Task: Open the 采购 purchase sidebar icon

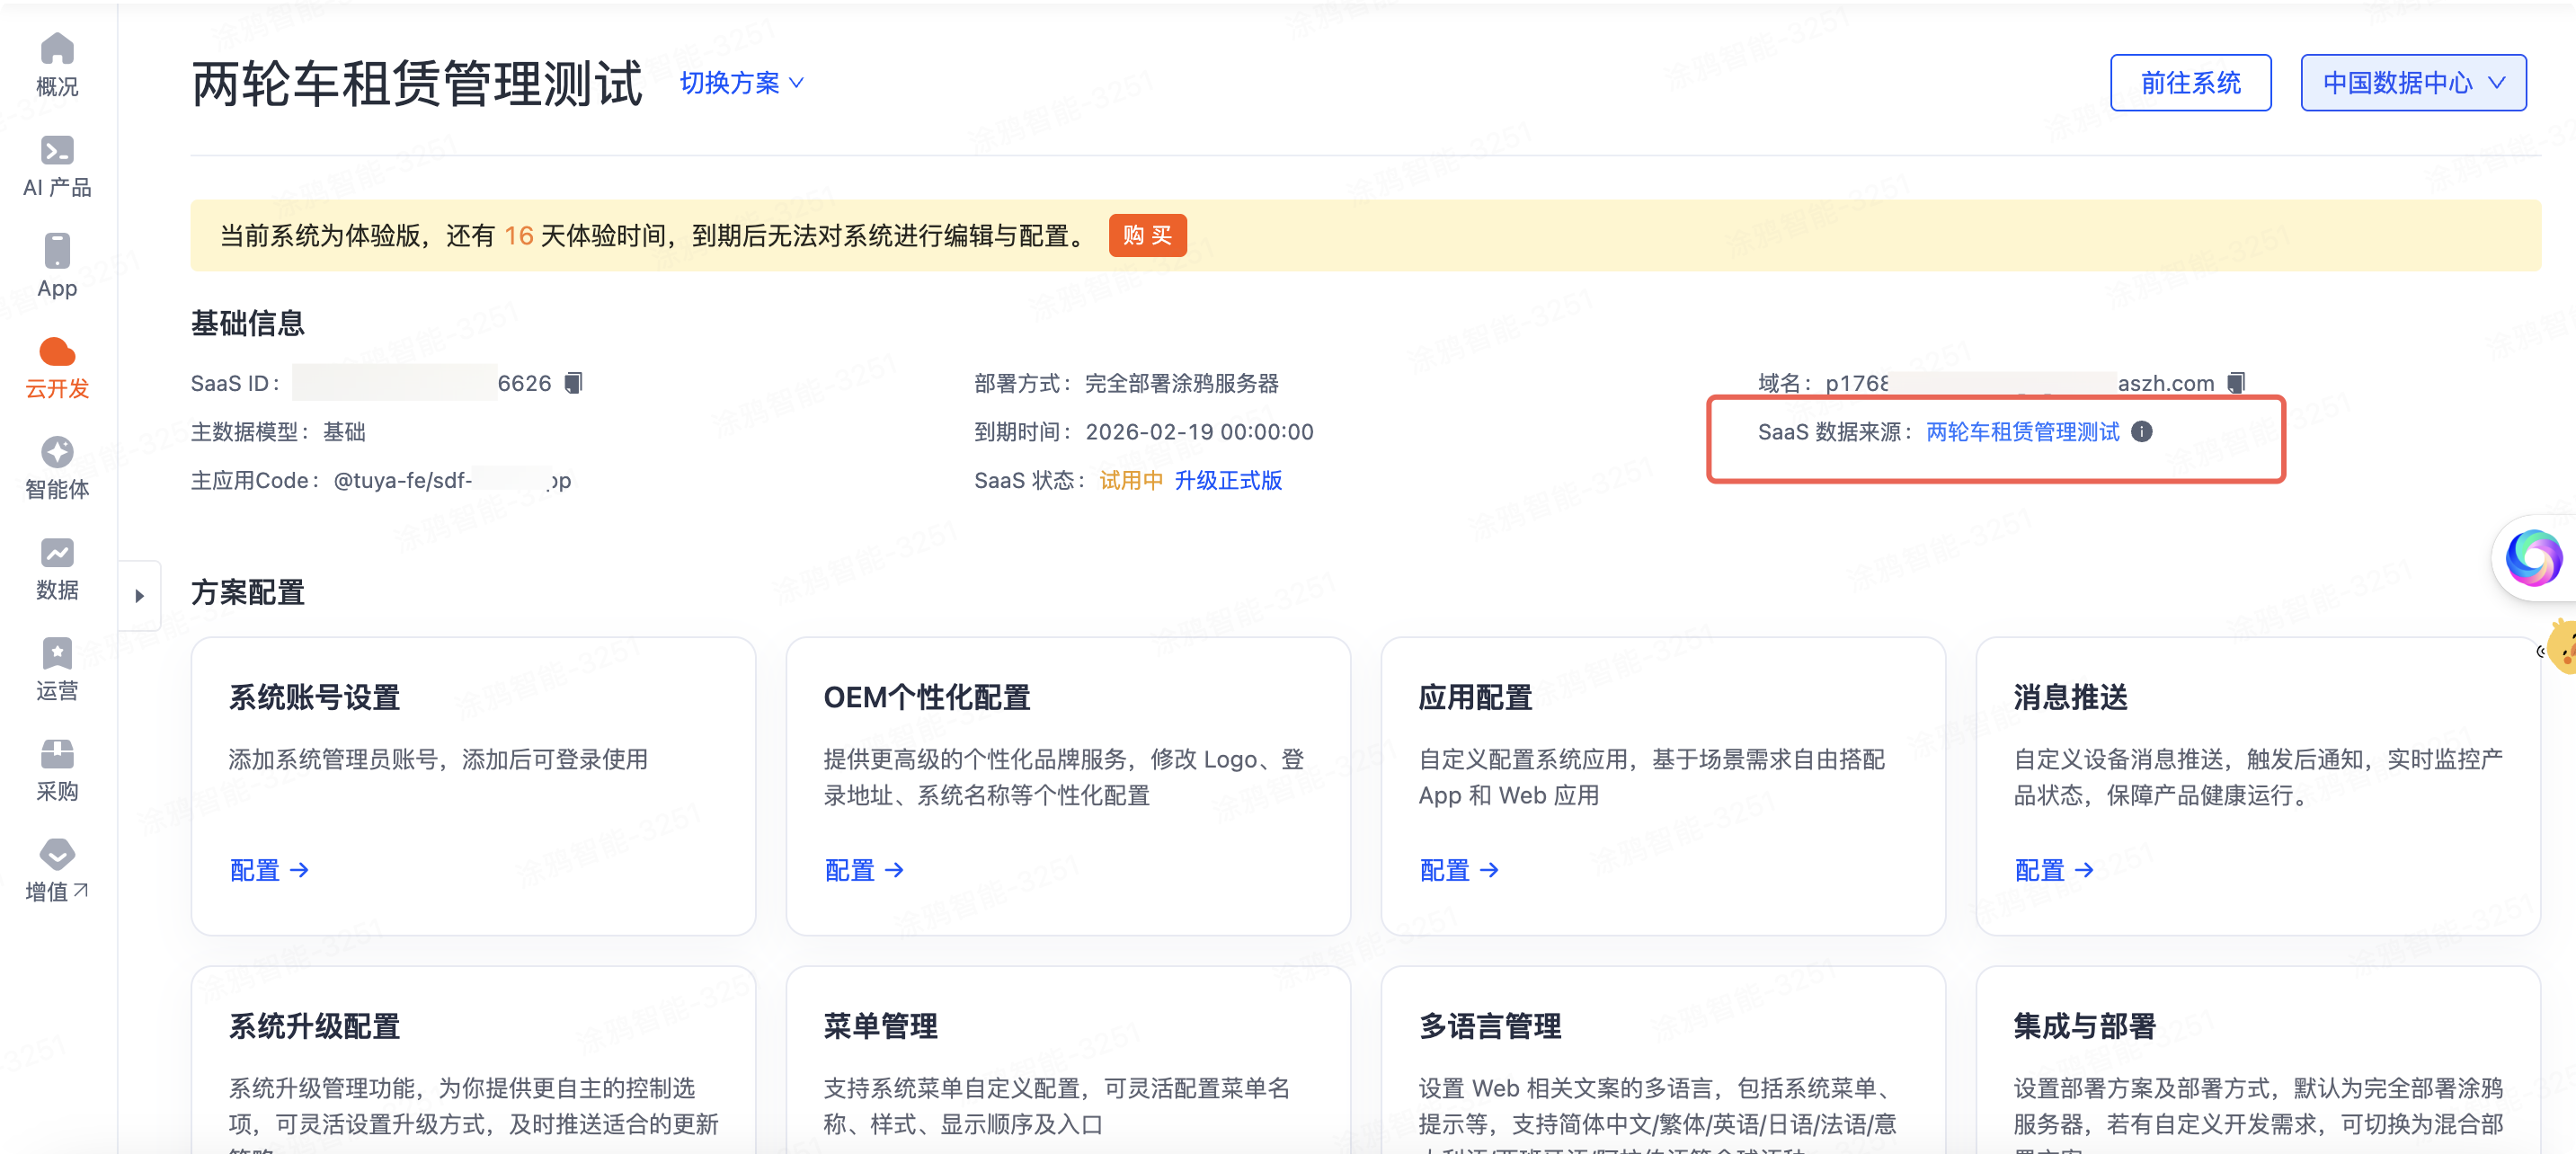Action: pyautogui.click(x=57, y=754)
